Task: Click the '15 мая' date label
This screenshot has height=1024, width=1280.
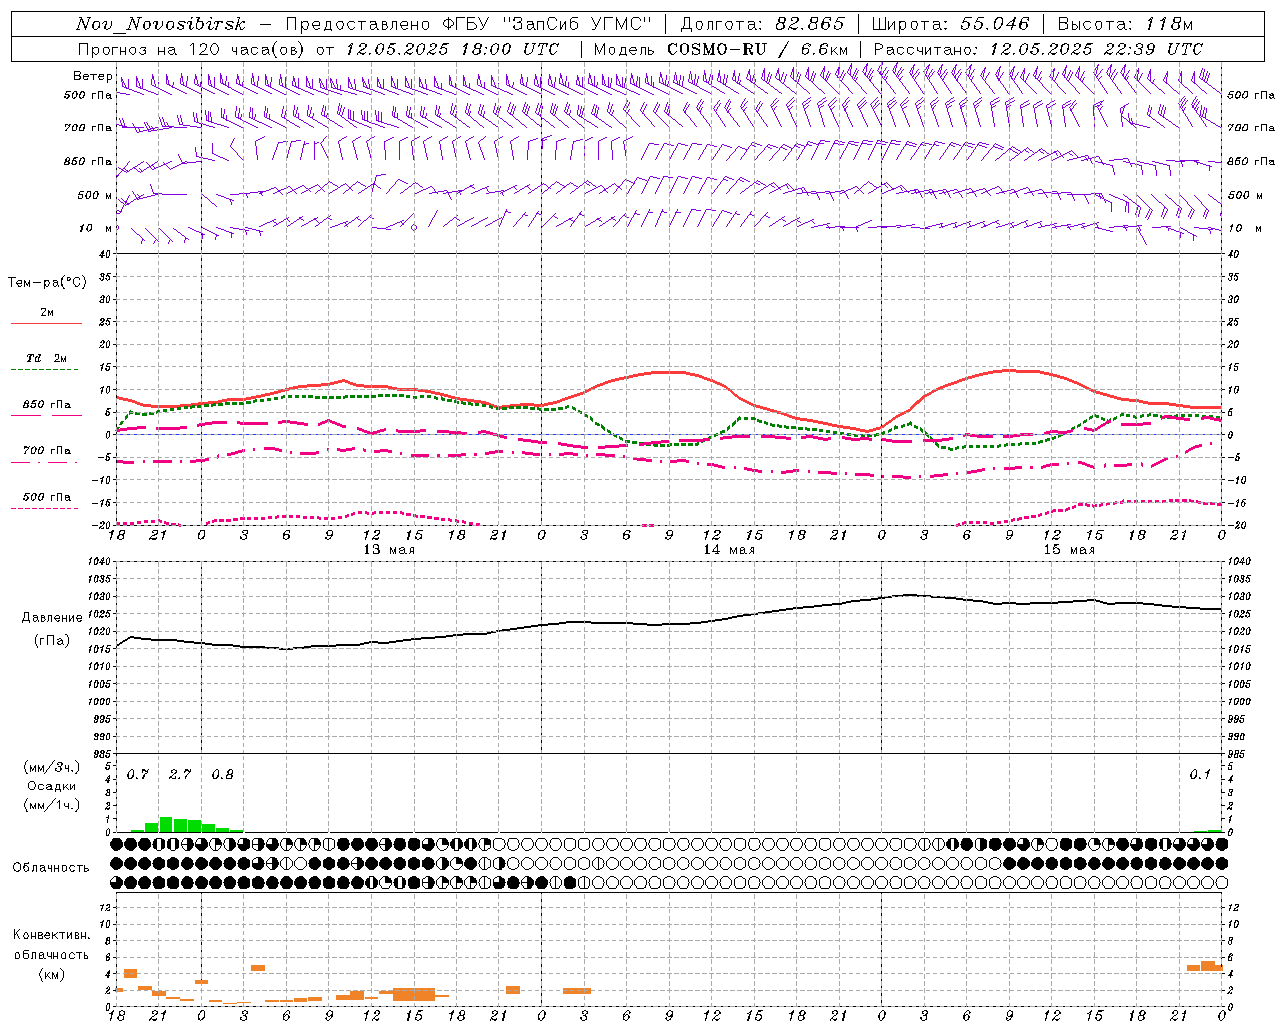Action: (1069, 550)
